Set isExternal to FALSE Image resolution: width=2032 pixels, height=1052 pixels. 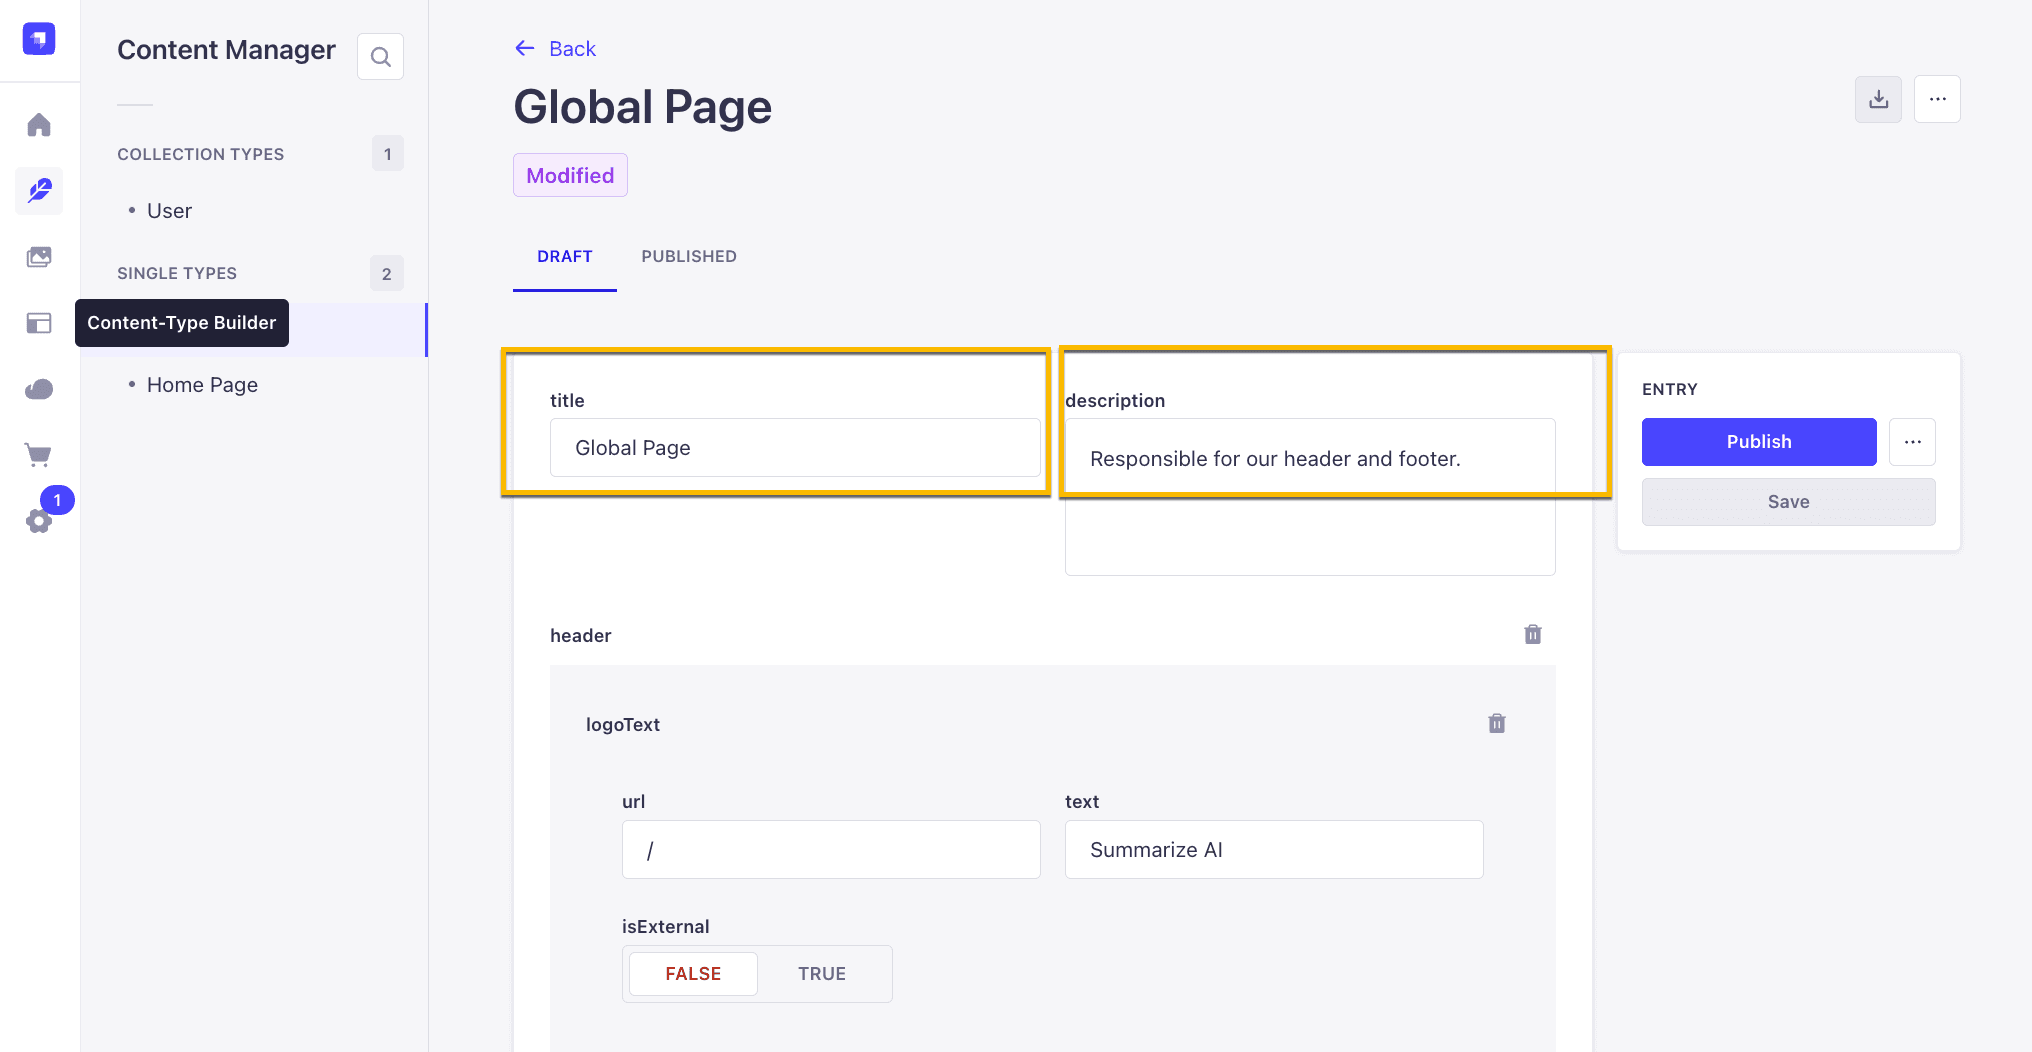[x=693, y=974]
